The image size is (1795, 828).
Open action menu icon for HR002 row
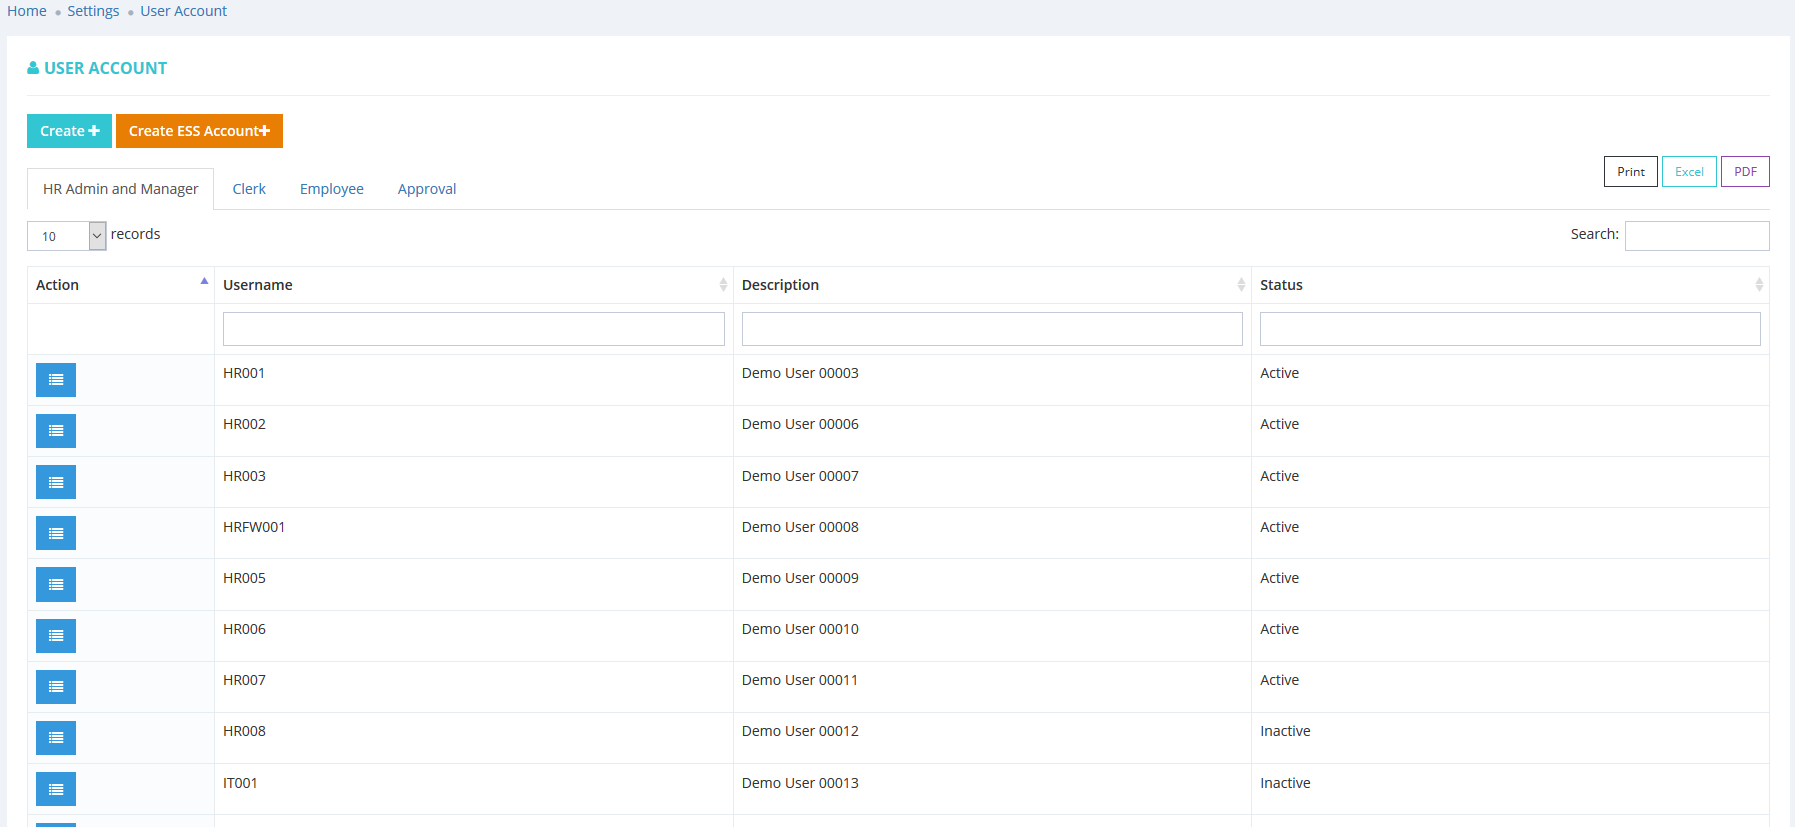click(x=56, y=431)
